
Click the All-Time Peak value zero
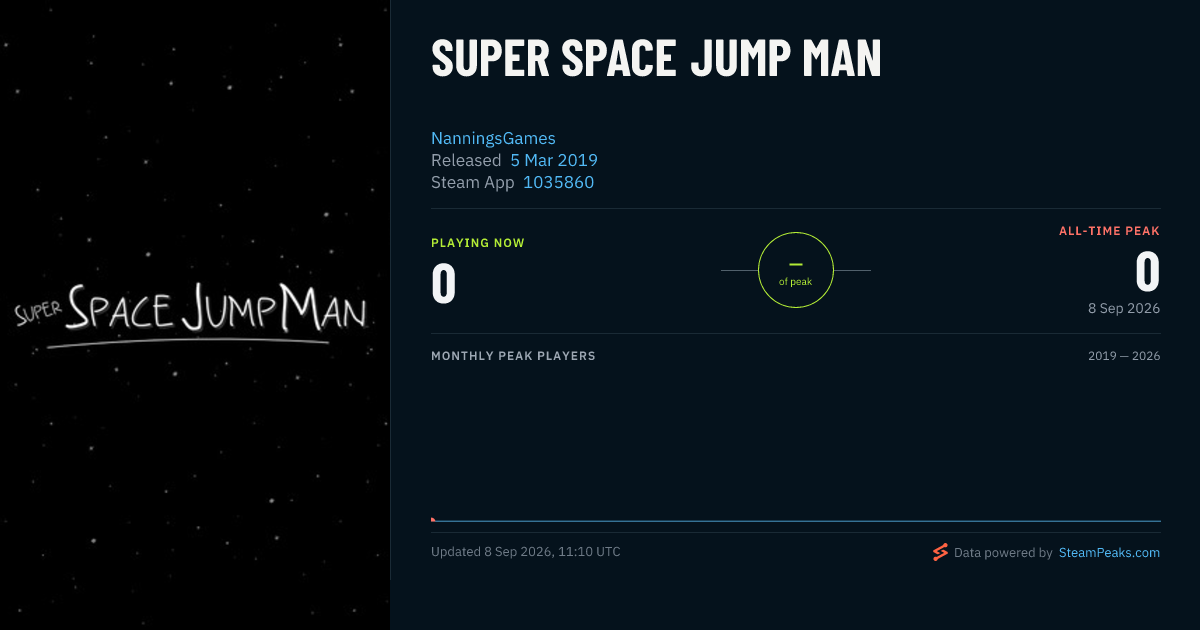pos(1148,272)
